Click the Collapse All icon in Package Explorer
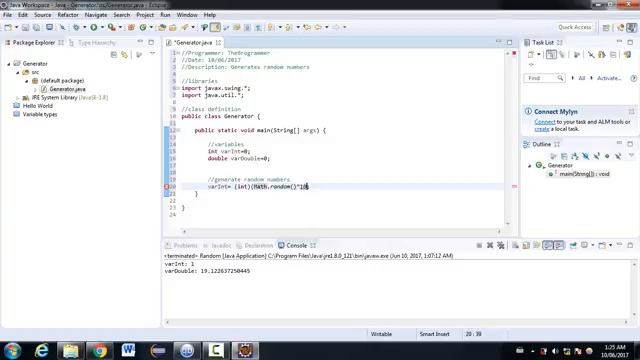The image size is (640, 360). click(x=114, y=55)
